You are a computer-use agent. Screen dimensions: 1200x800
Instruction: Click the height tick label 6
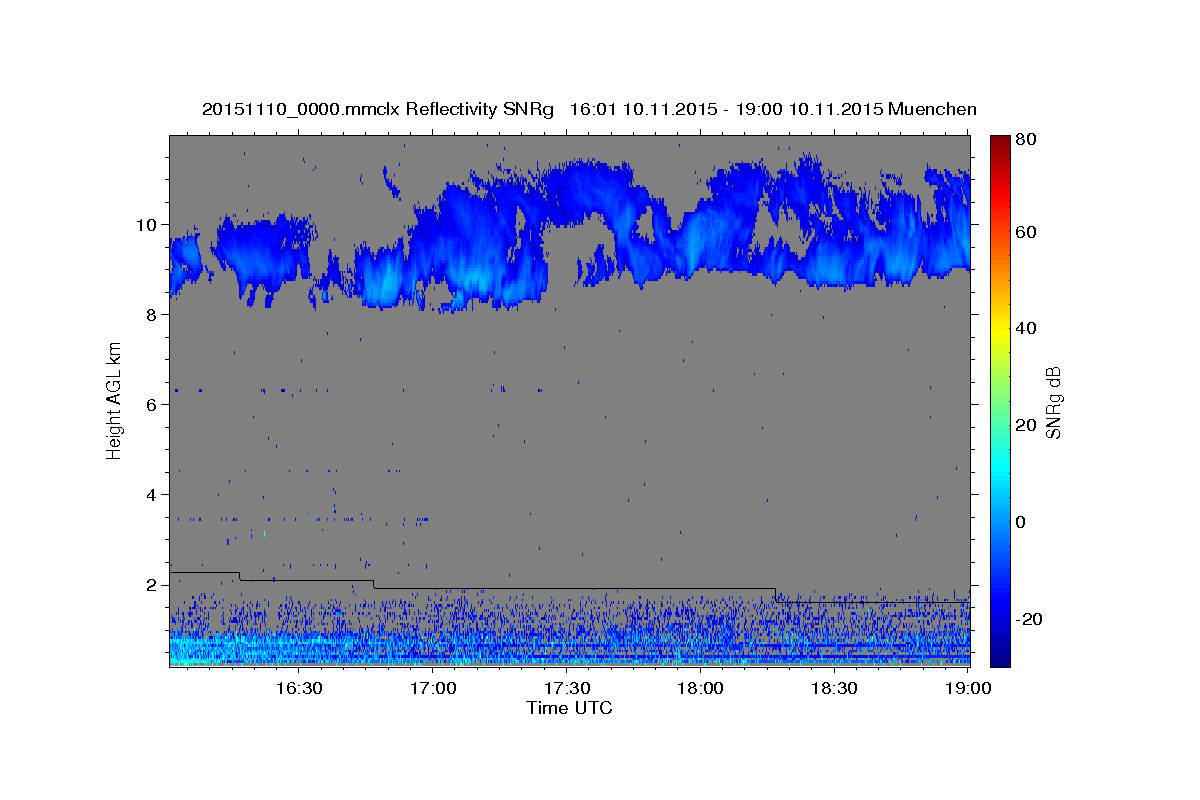pyautogui.click(x=151, y=404)
